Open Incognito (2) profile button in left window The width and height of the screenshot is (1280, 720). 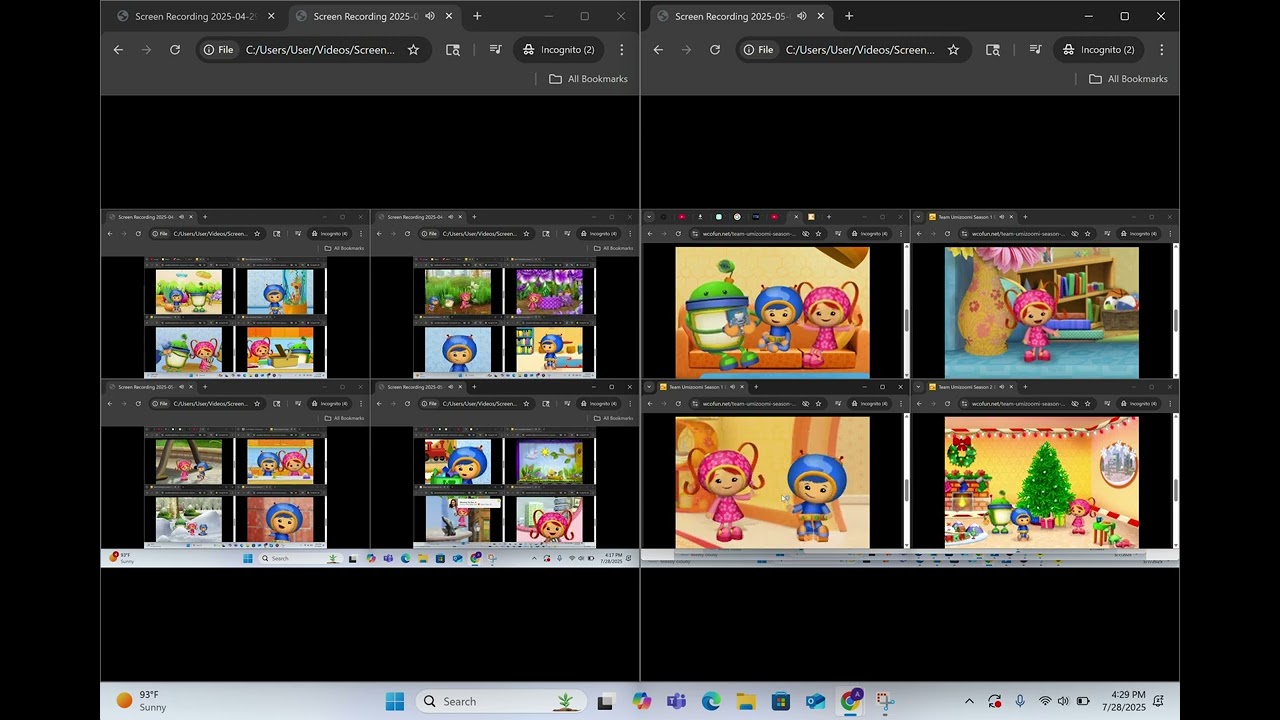(x=559, y=50)
